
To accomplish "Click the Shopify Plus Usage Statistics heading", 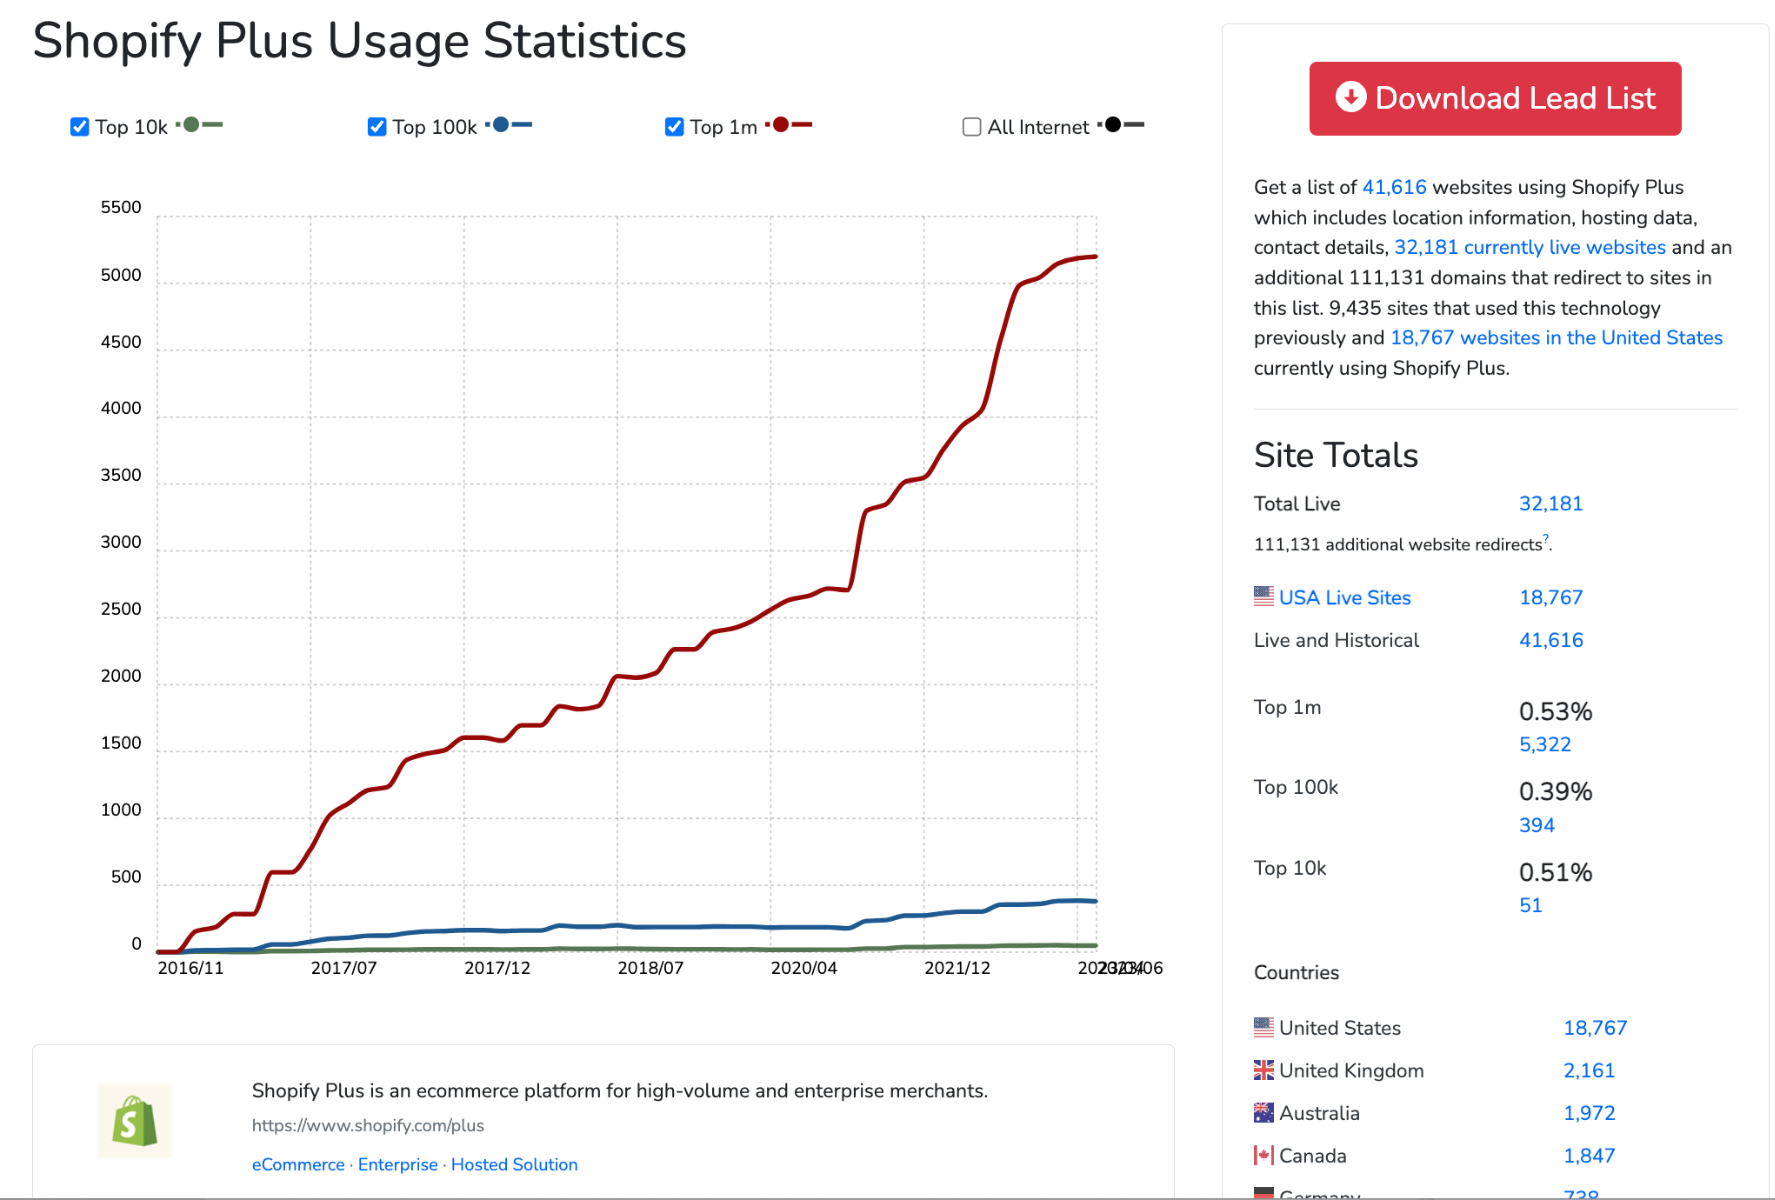I will tap(360, 42).
